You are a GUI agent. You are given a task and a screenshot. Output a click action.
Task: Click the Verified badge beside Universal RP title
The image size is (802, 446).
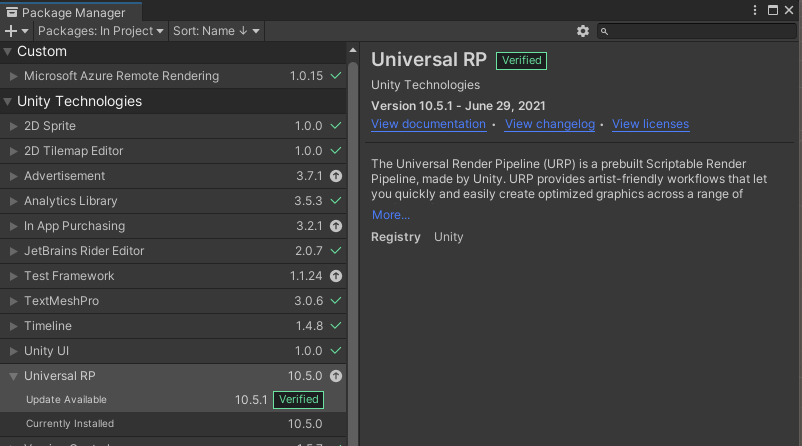(521, 60)
